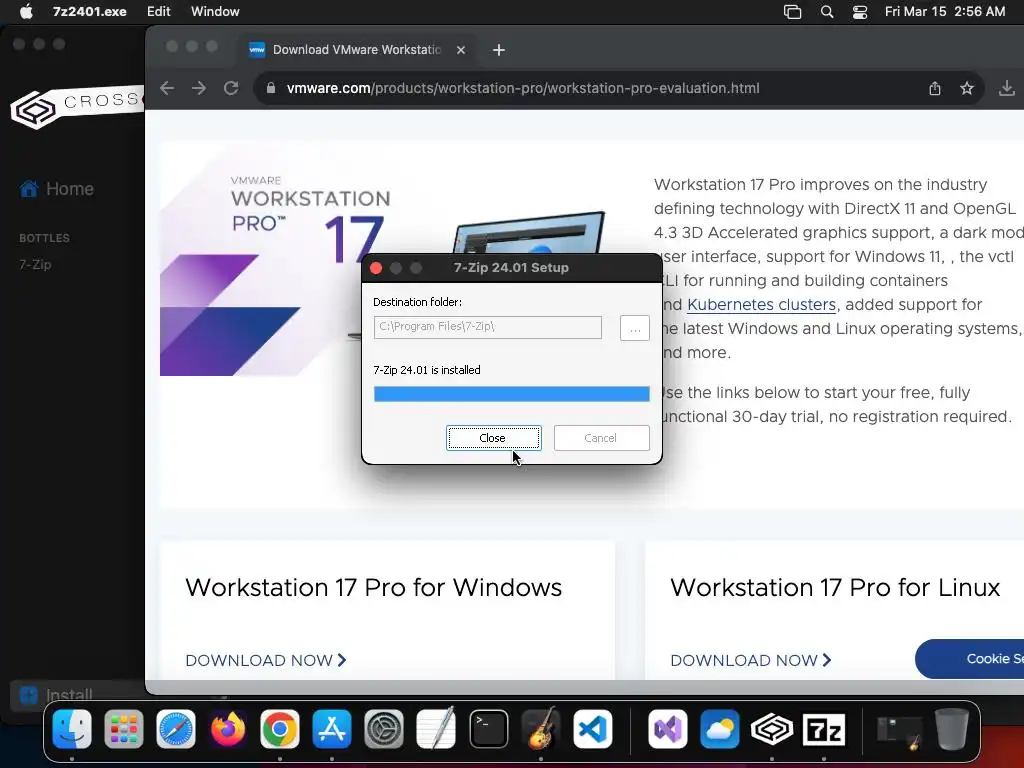Click the CrossOver logo

[77, 106]
